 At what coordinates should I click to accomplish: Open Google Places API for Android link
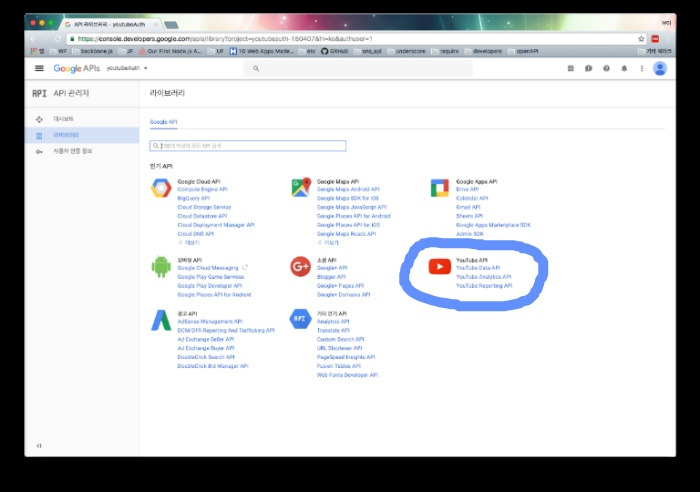coord(354,216)
